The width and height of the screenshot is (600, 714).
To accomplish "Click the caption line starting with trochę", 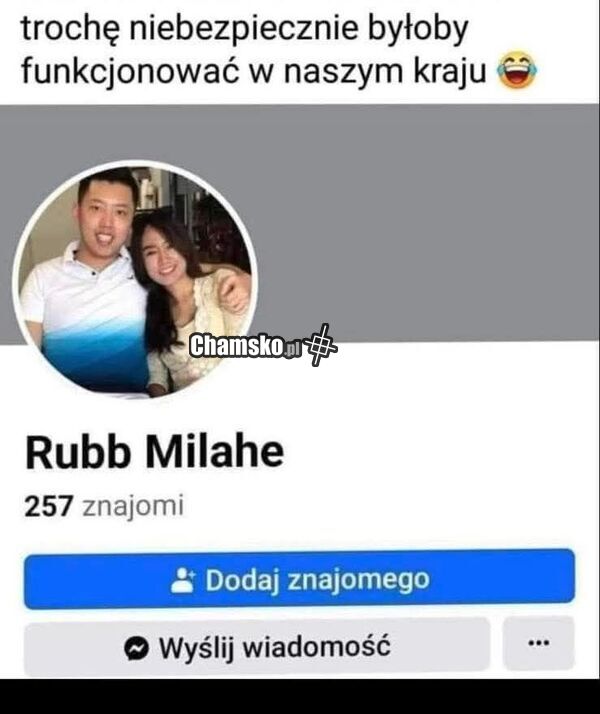I will click(x=244, y=28).
